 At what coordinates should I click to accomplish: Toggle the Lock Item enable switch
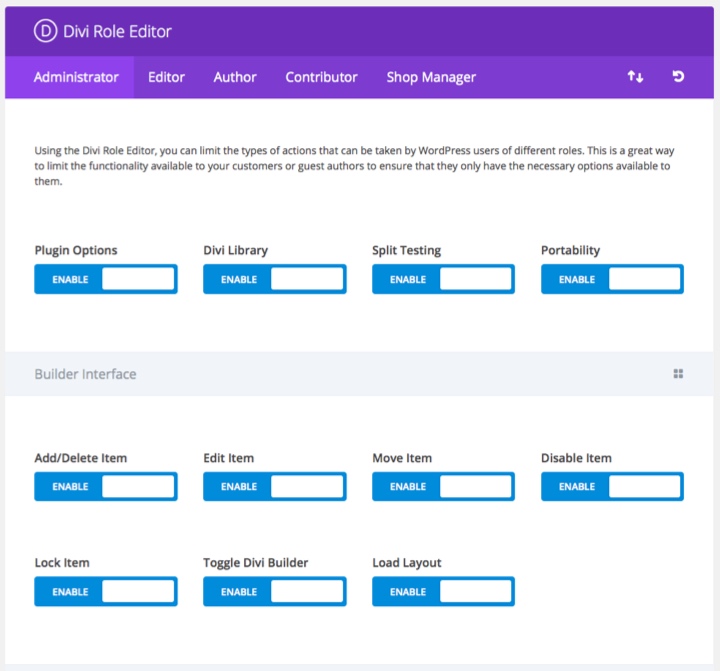point(106,592)
